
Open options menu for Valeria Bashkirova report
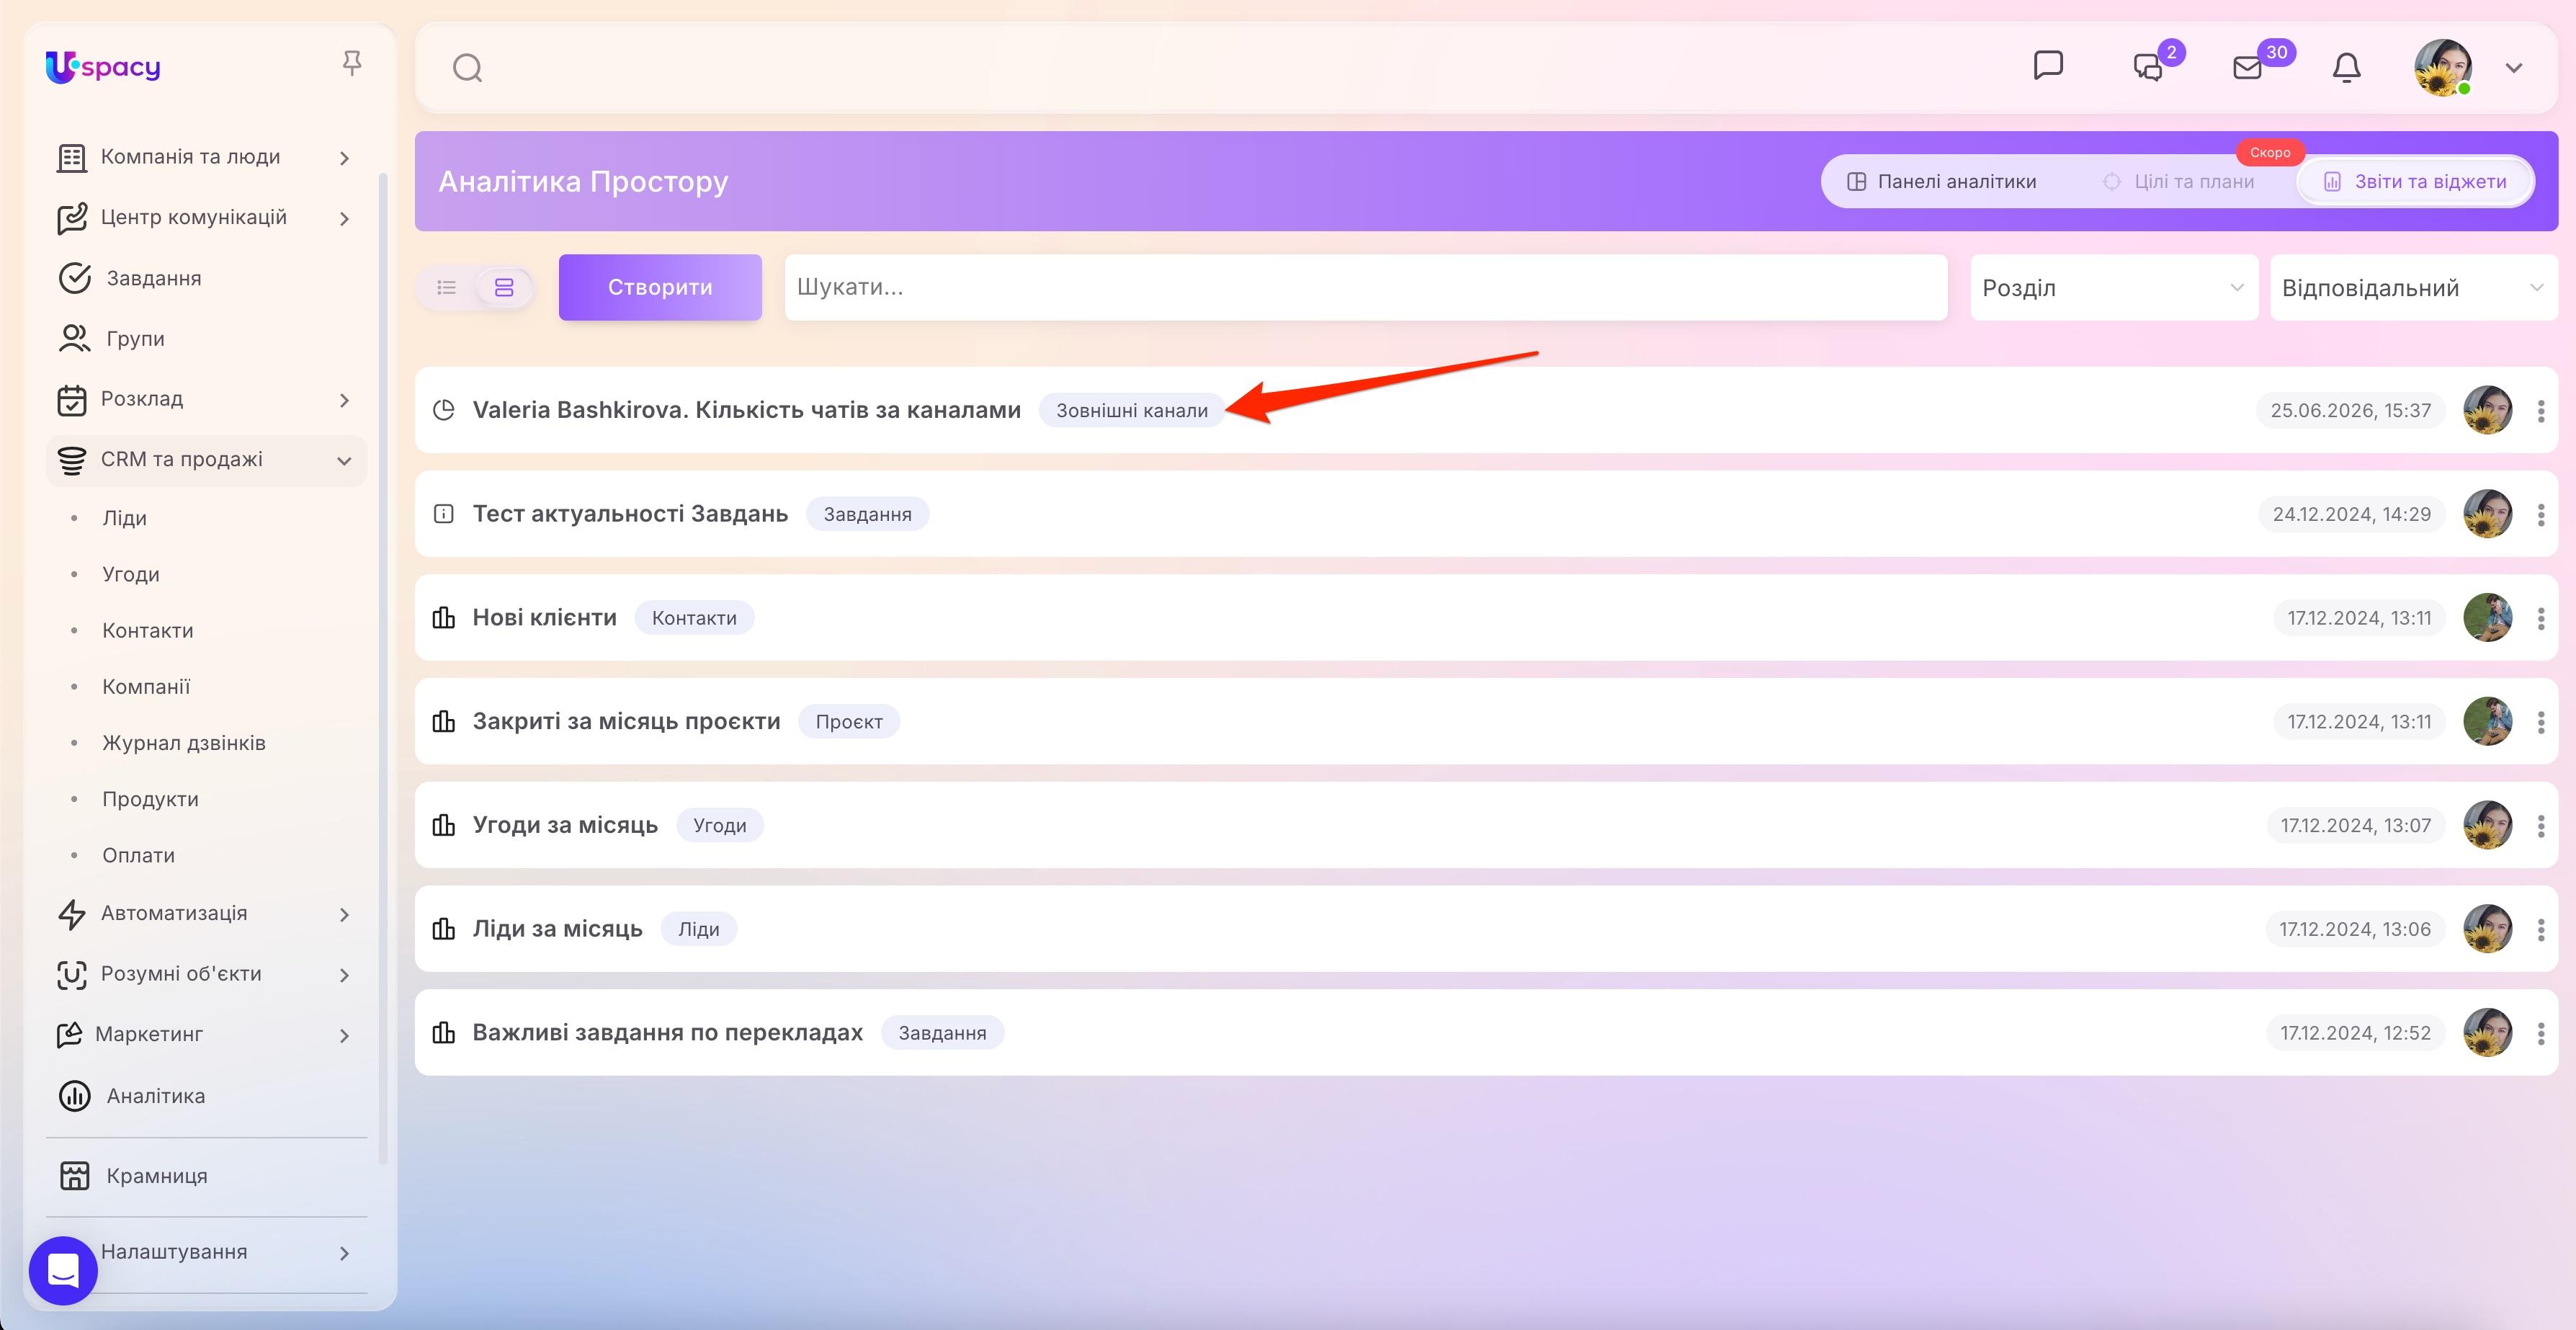(2540, 411)
